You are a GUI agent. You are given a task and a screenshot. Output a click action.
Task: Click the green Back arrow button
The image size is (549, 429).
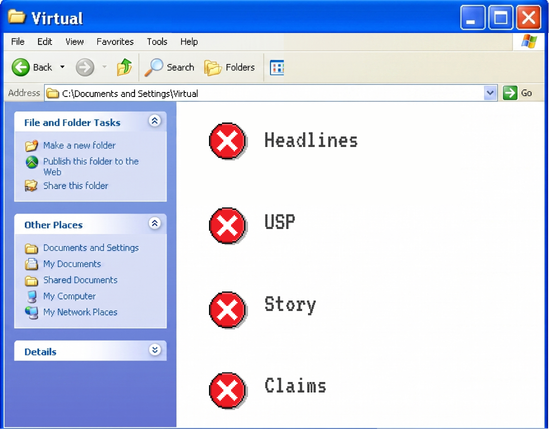click(21, 67)
